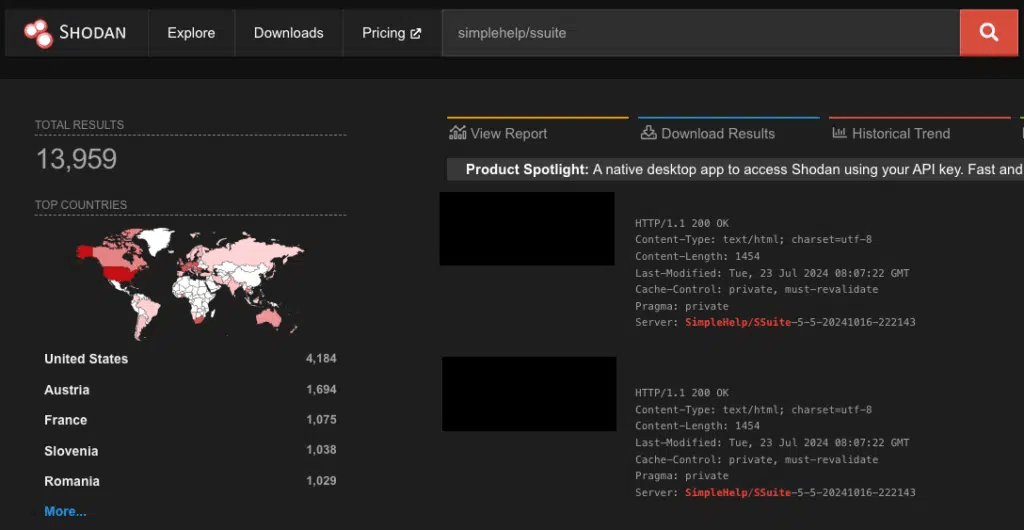Click the red search magnifier button

click(989, 33)
